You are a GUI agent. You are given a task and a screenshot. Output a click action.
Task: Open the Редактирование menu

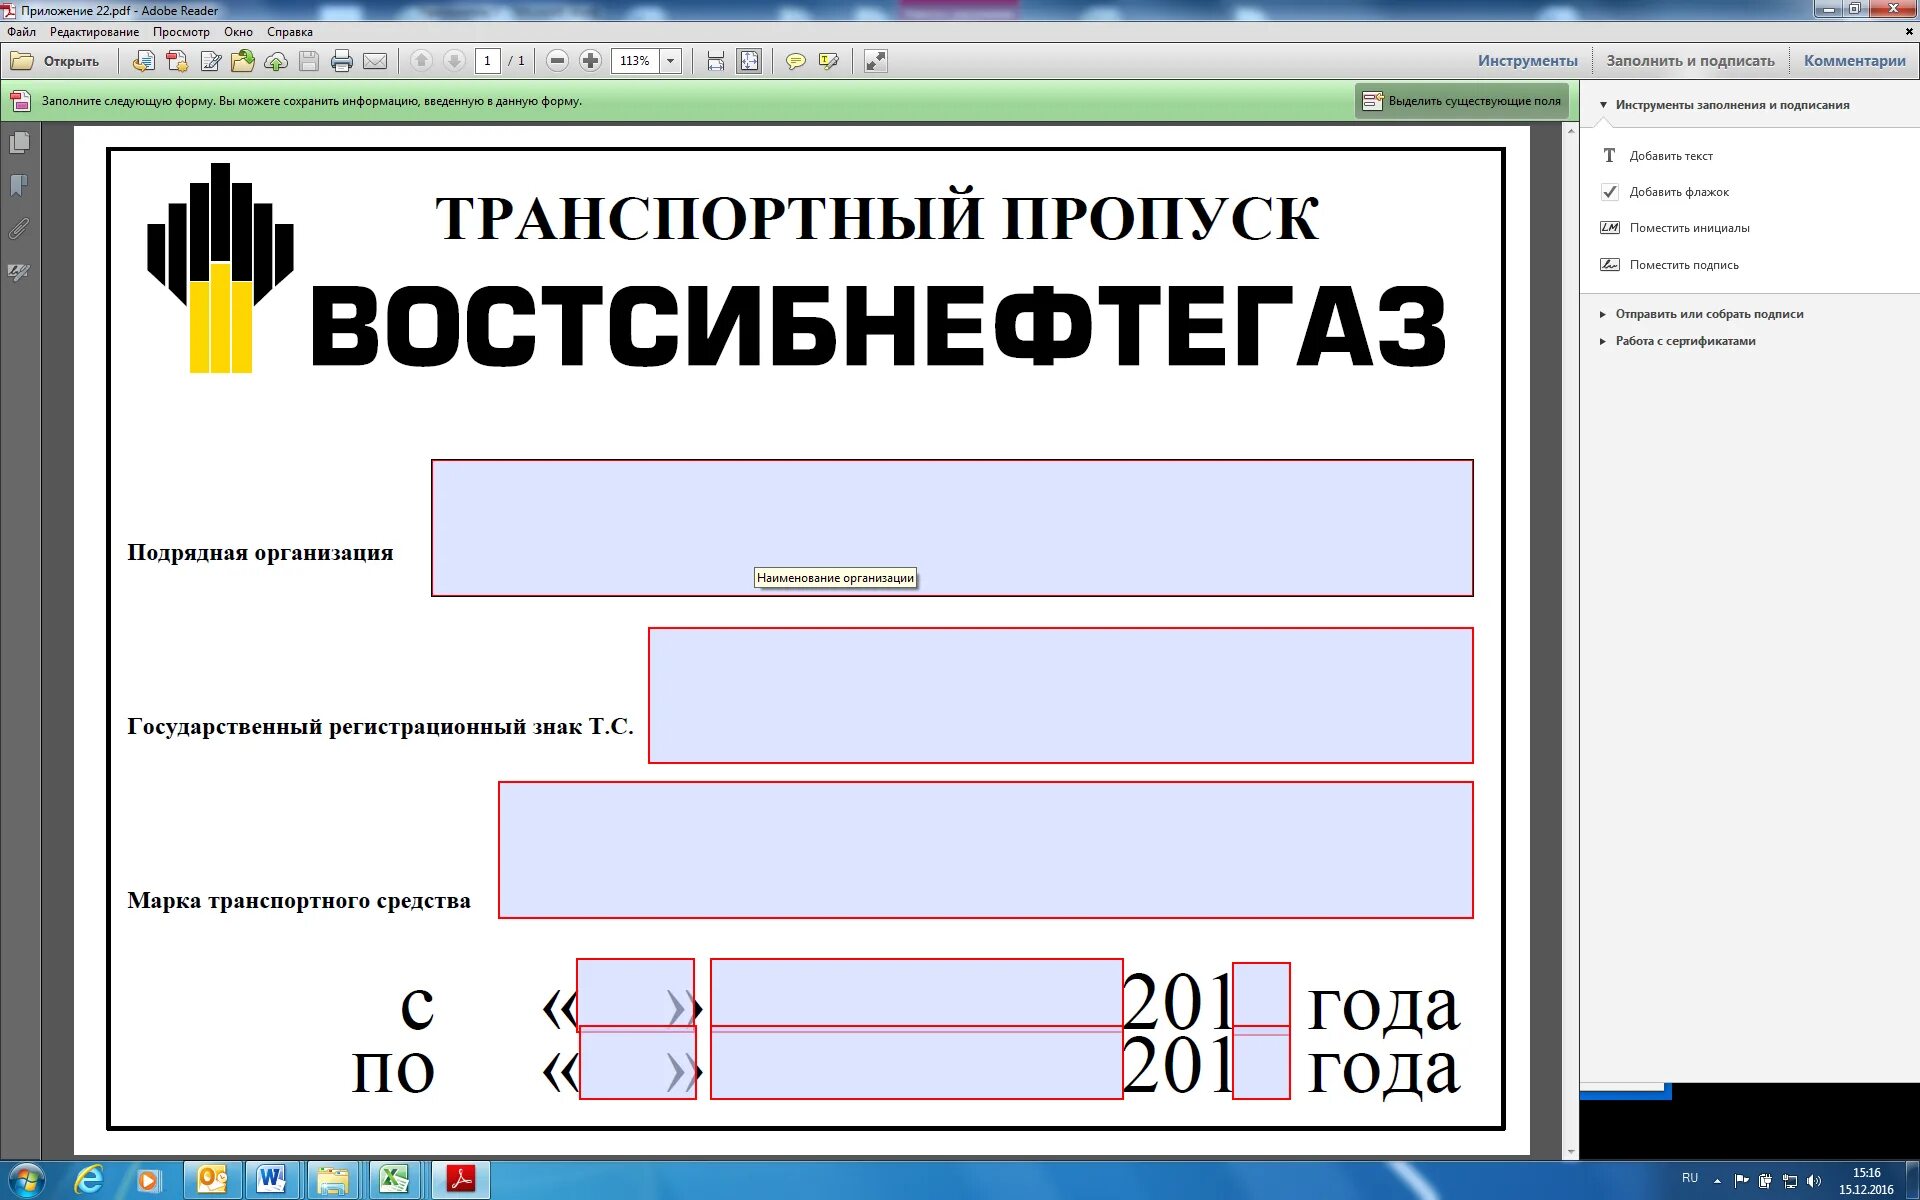[94, 32]
